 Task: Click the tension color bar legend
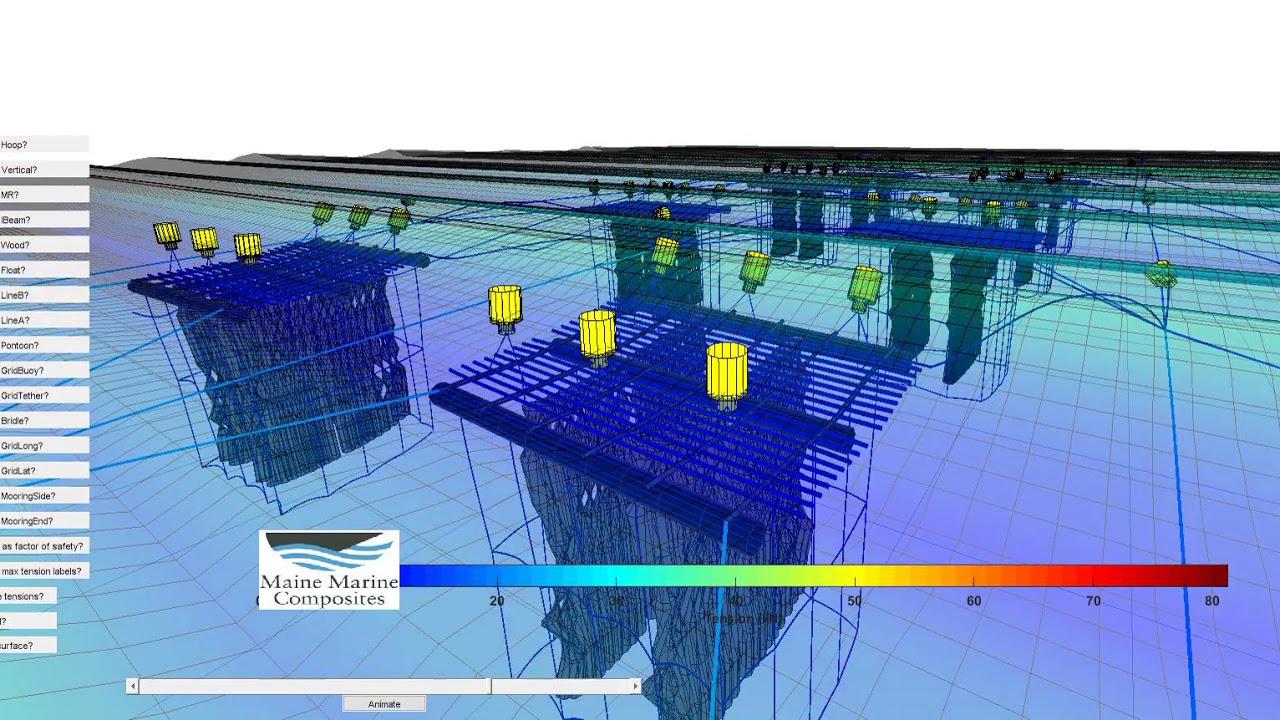813,575
